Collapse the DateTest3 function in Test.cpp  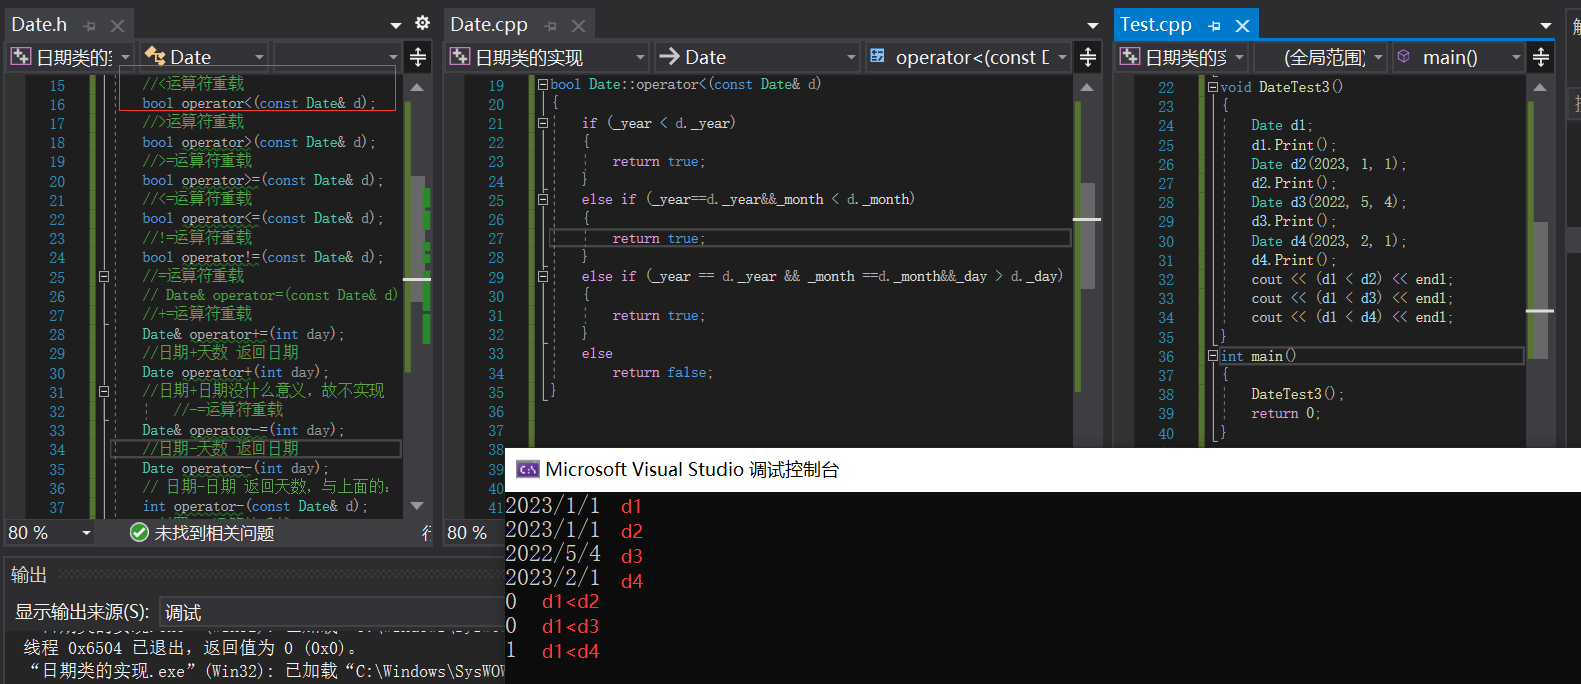click(x=1213, y=87)
